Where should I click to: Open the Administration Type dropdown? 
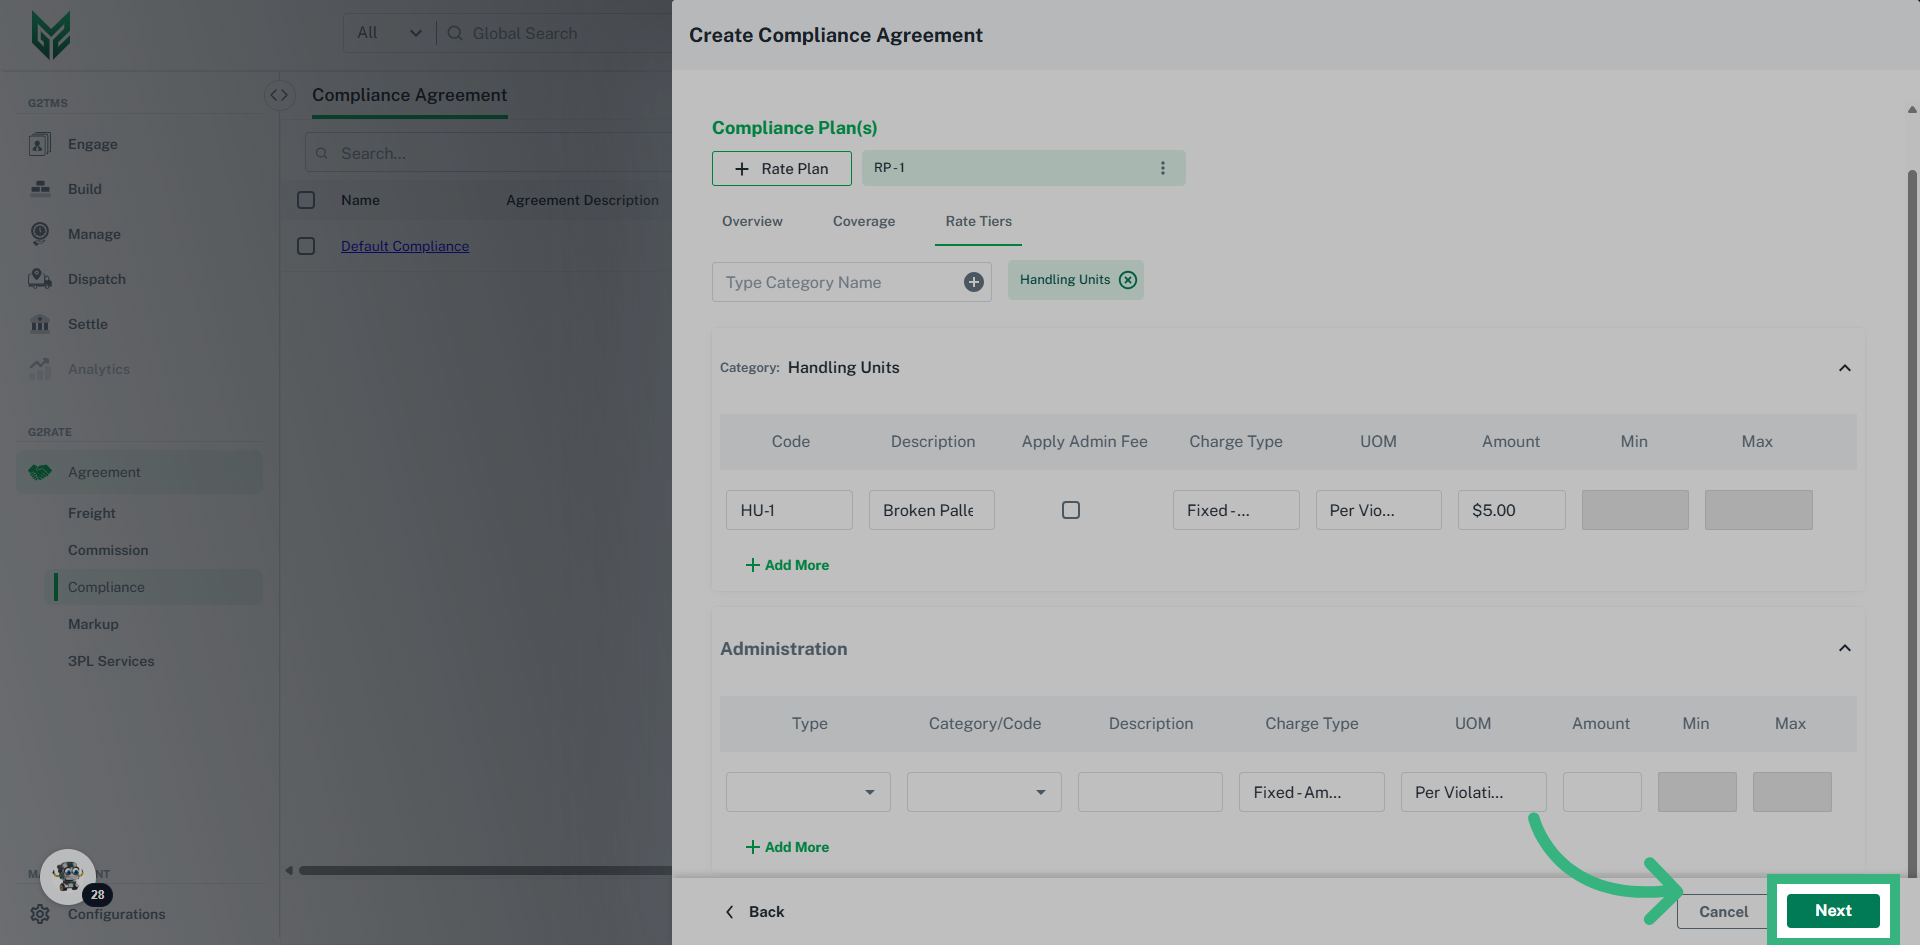808,792
